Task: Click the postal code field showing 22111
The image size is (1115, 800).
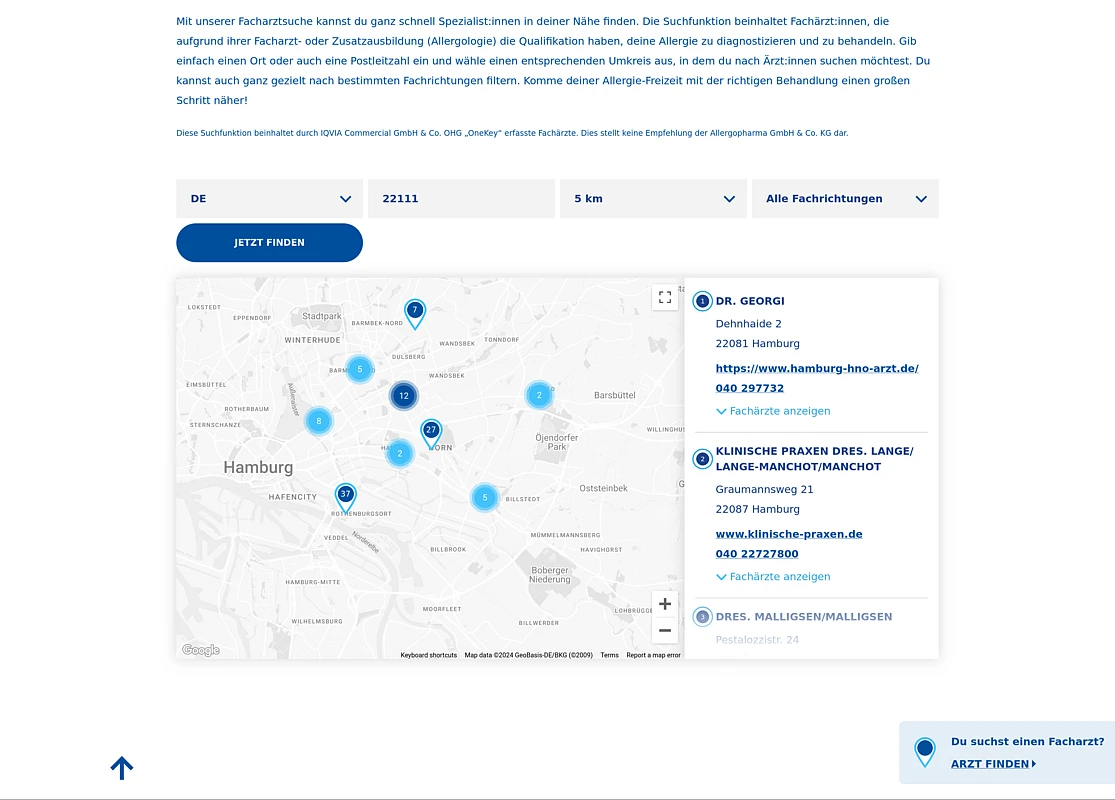Action: pyautogui.click(x=461, y=199)
